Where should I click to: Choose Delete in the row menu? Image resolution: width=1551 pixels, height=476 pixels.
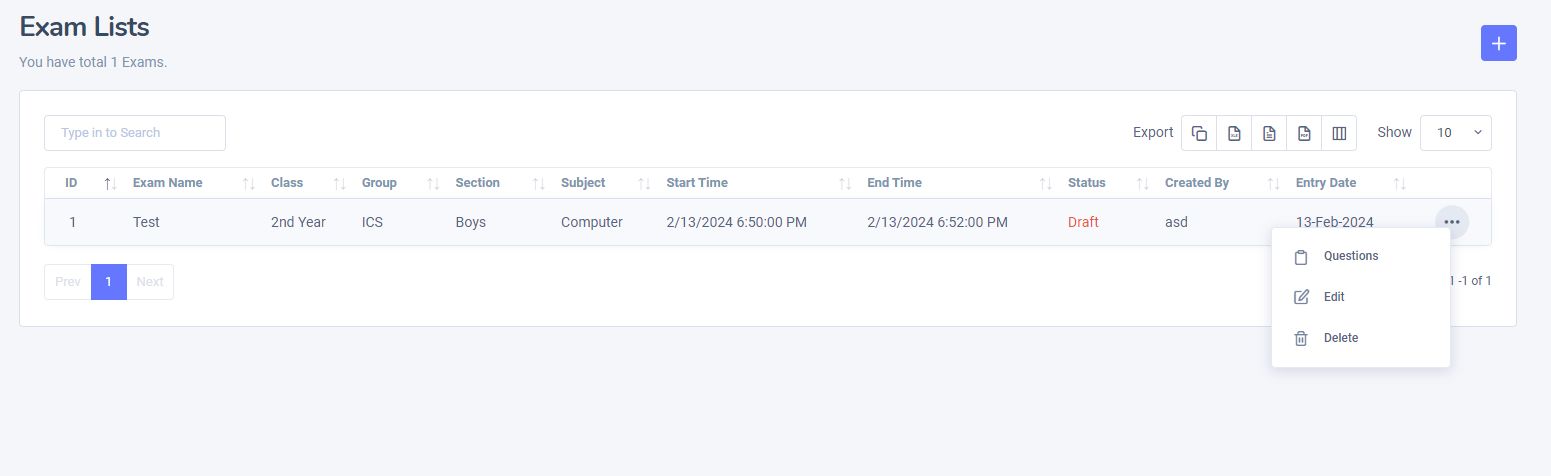[1340, 338]
